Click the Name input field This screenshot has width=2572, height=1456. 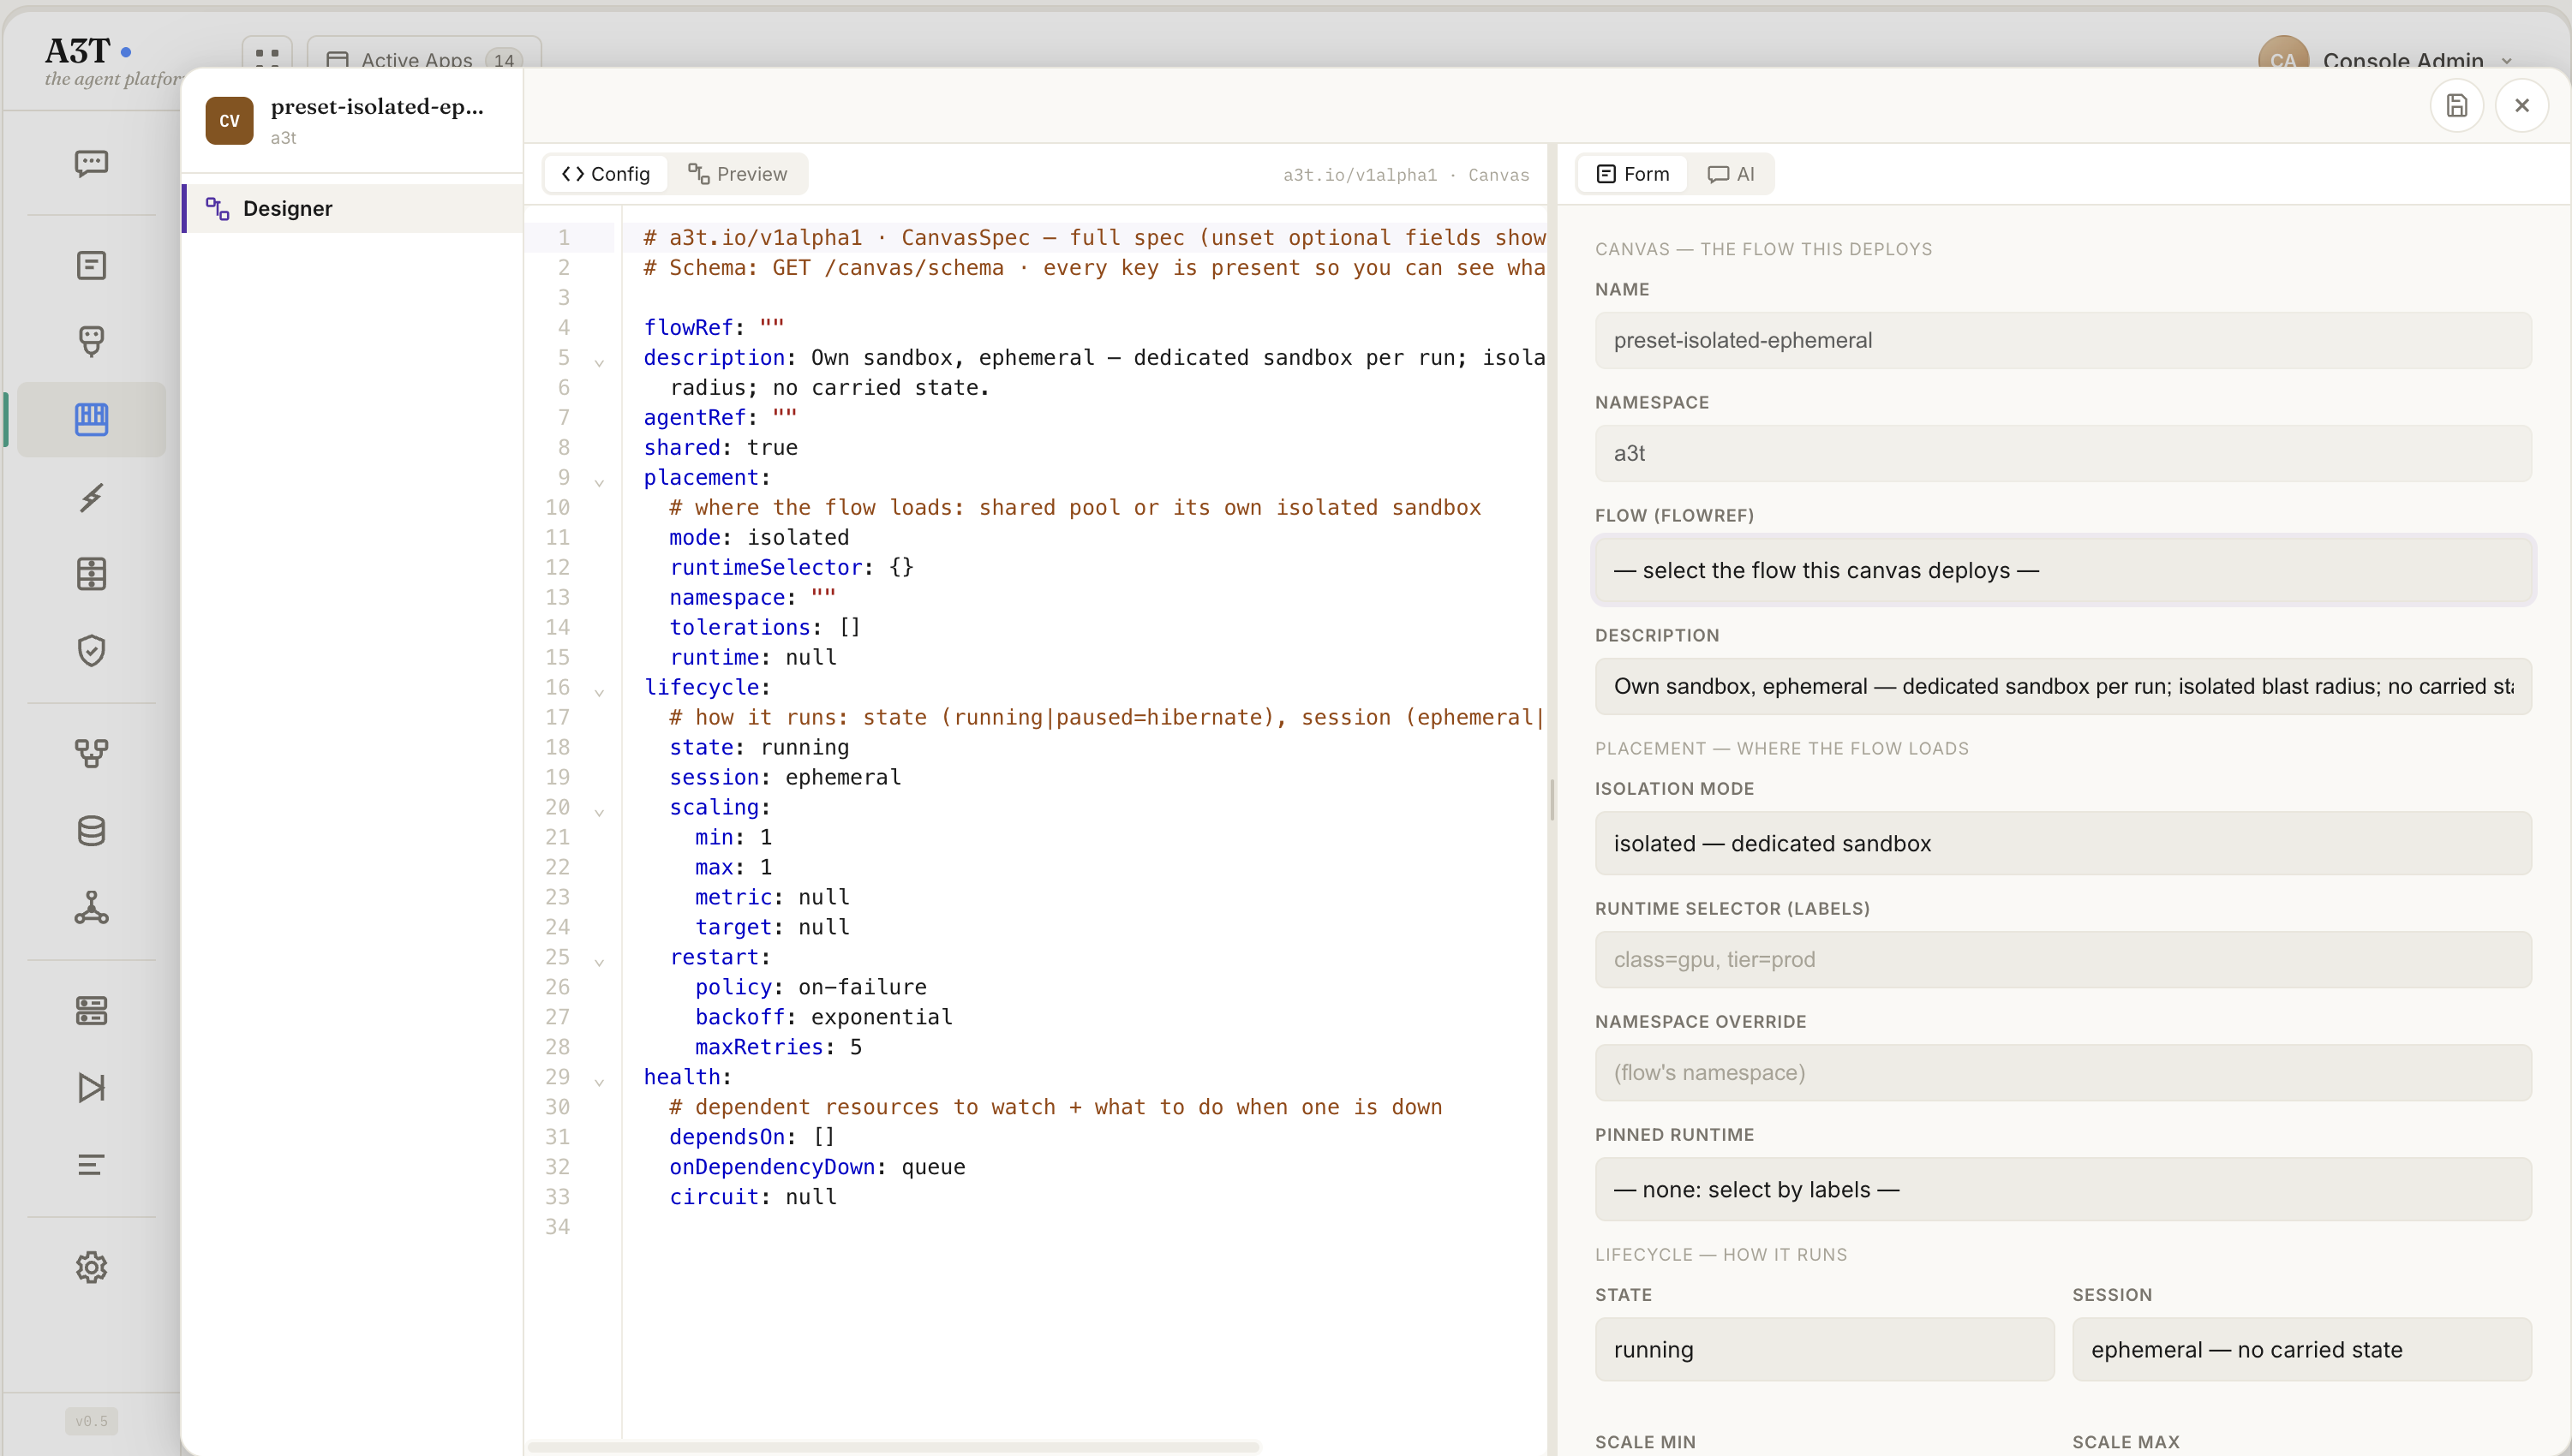pos(2063,340)
